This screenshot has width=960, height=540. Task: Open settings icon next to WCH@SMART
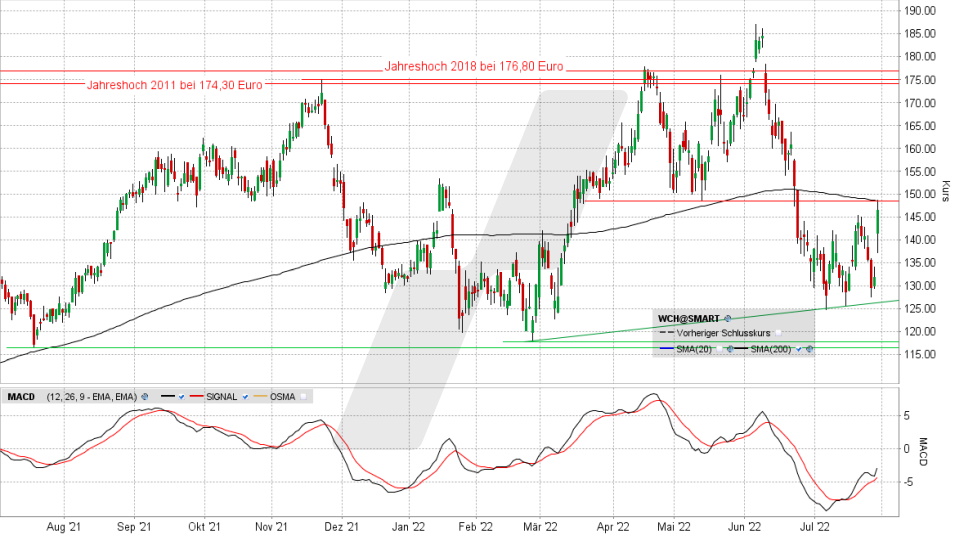click(728, 318)
